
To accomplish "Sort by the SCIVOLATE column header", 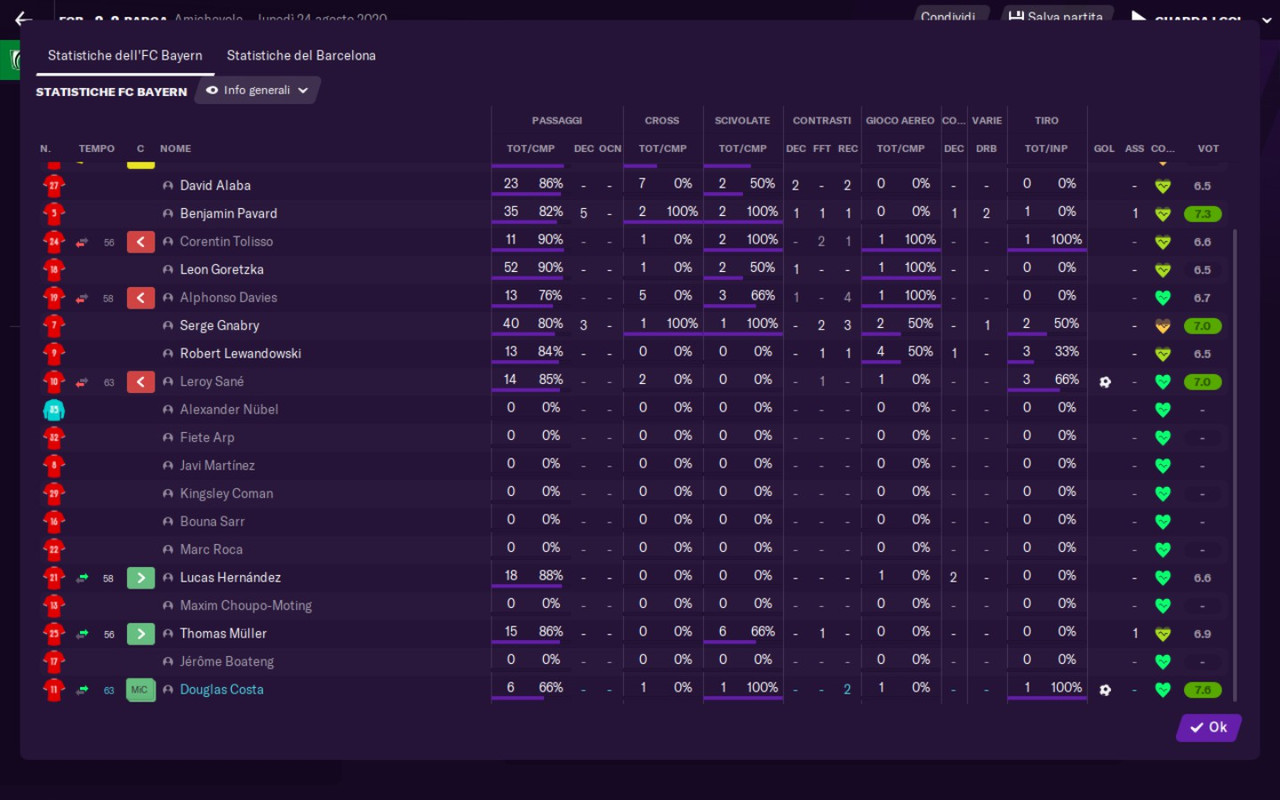I will [742, 120].
